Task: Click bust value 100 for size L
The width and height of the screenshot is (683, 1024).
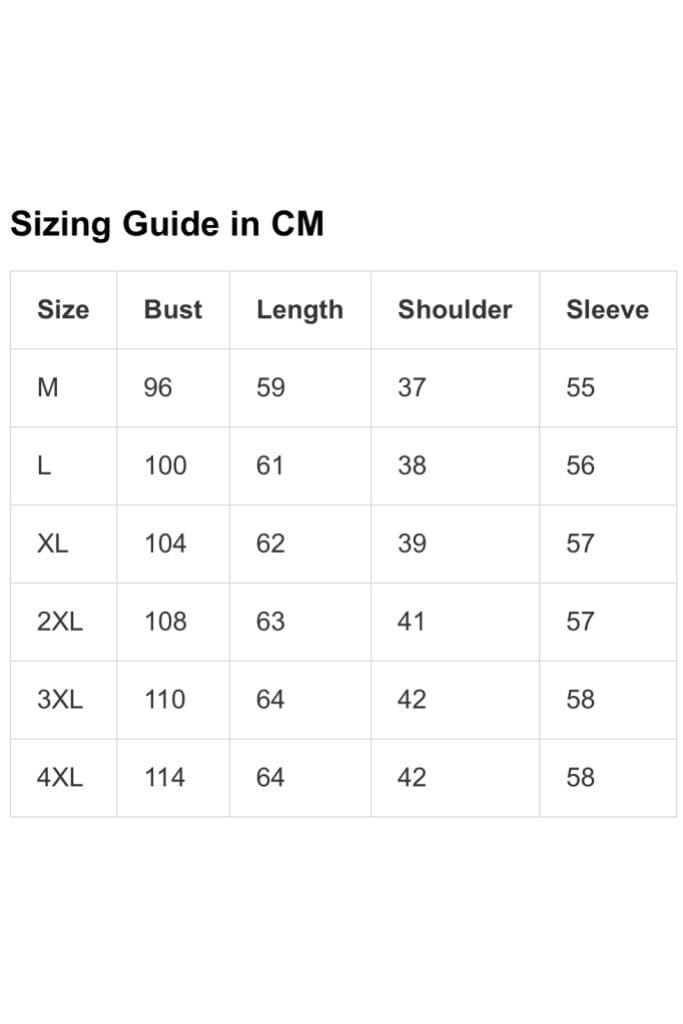Action: [165, 466]
